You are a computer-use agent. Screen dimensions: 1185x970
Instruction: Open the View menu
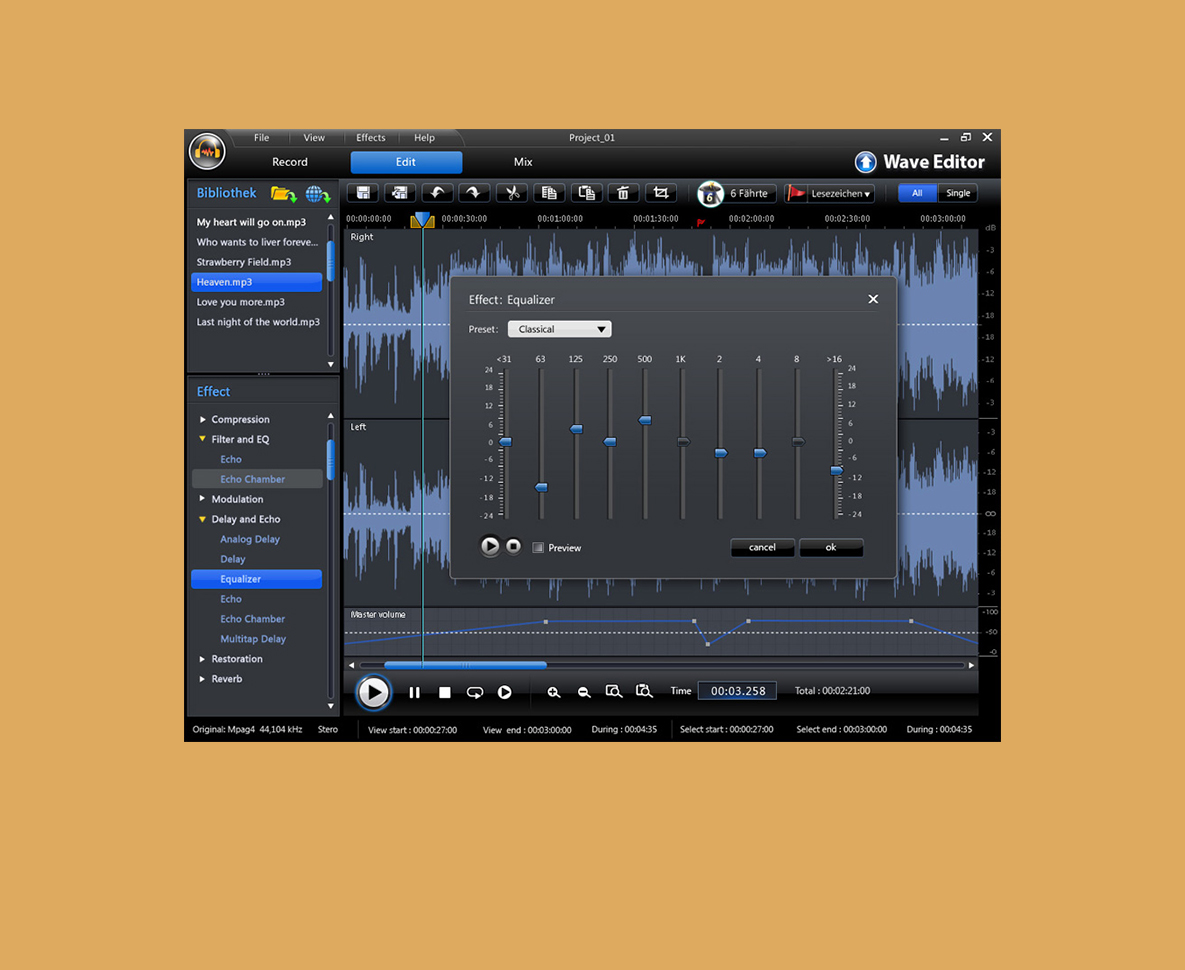[314, 137]
